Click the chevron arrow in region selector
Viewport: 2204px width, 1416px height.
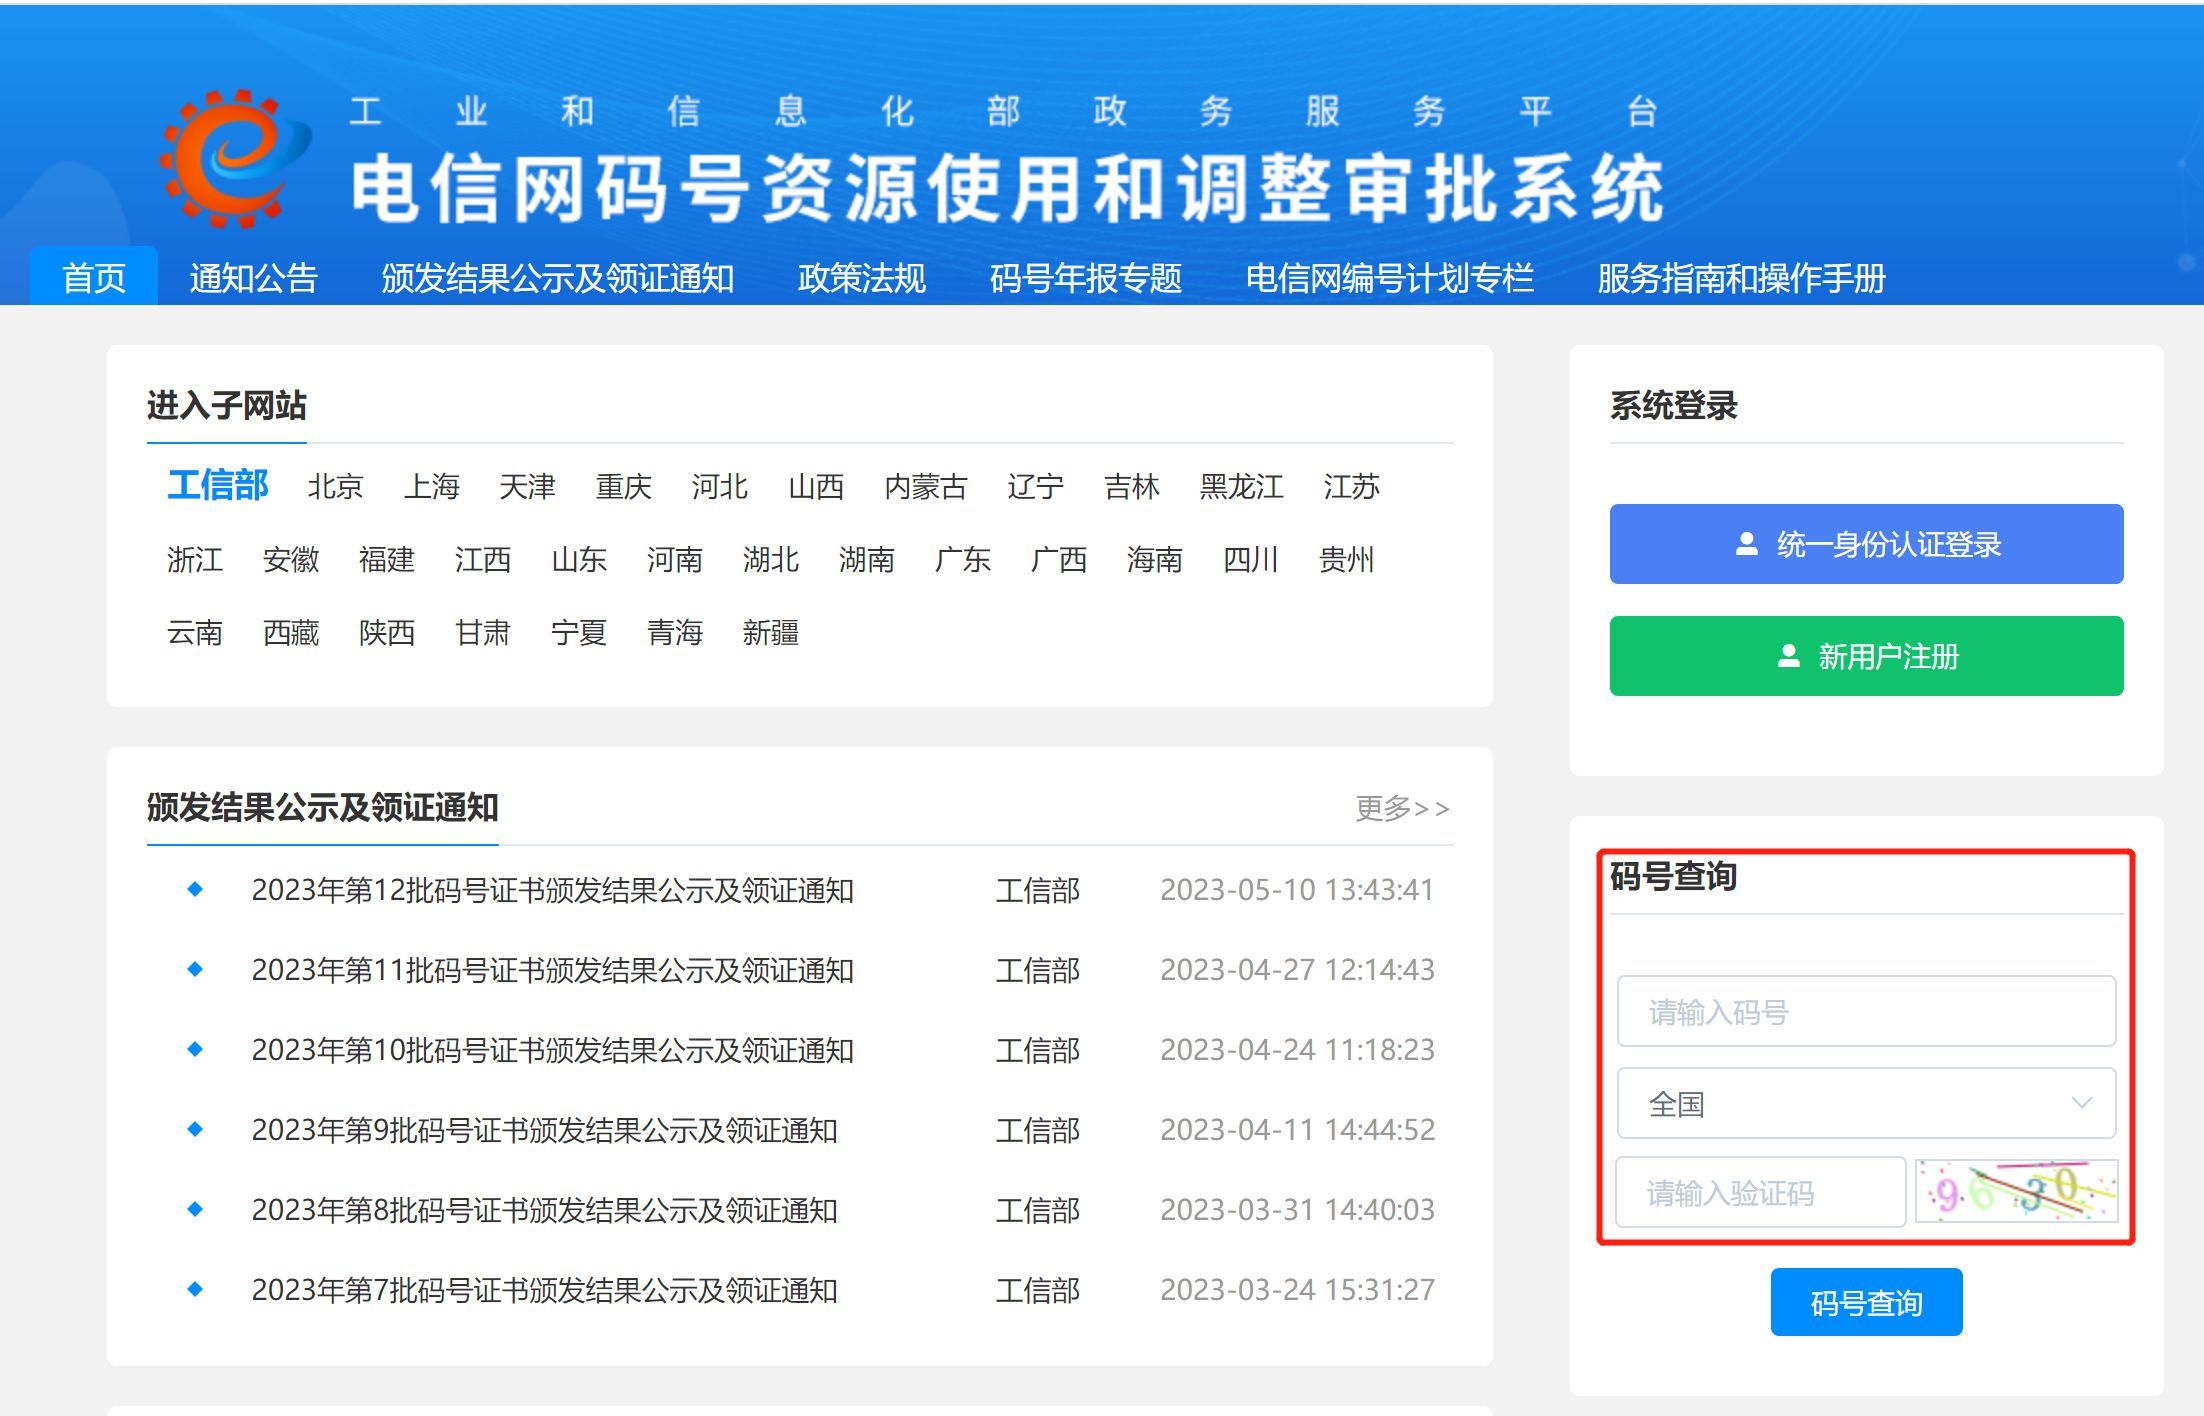tap(2080, 1103)
